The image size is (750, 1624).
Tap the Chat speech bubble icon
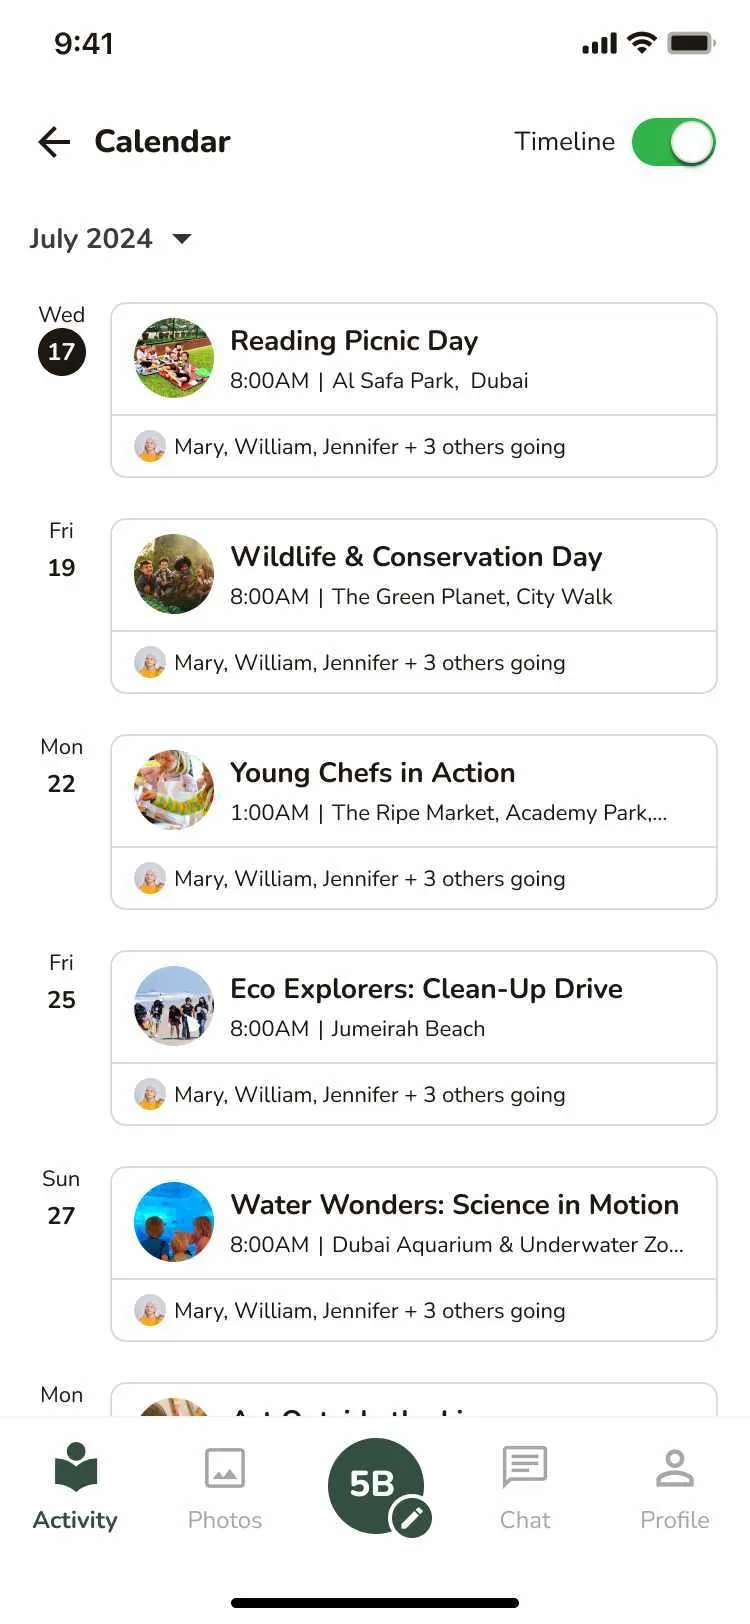click(x=525, y=1468)
